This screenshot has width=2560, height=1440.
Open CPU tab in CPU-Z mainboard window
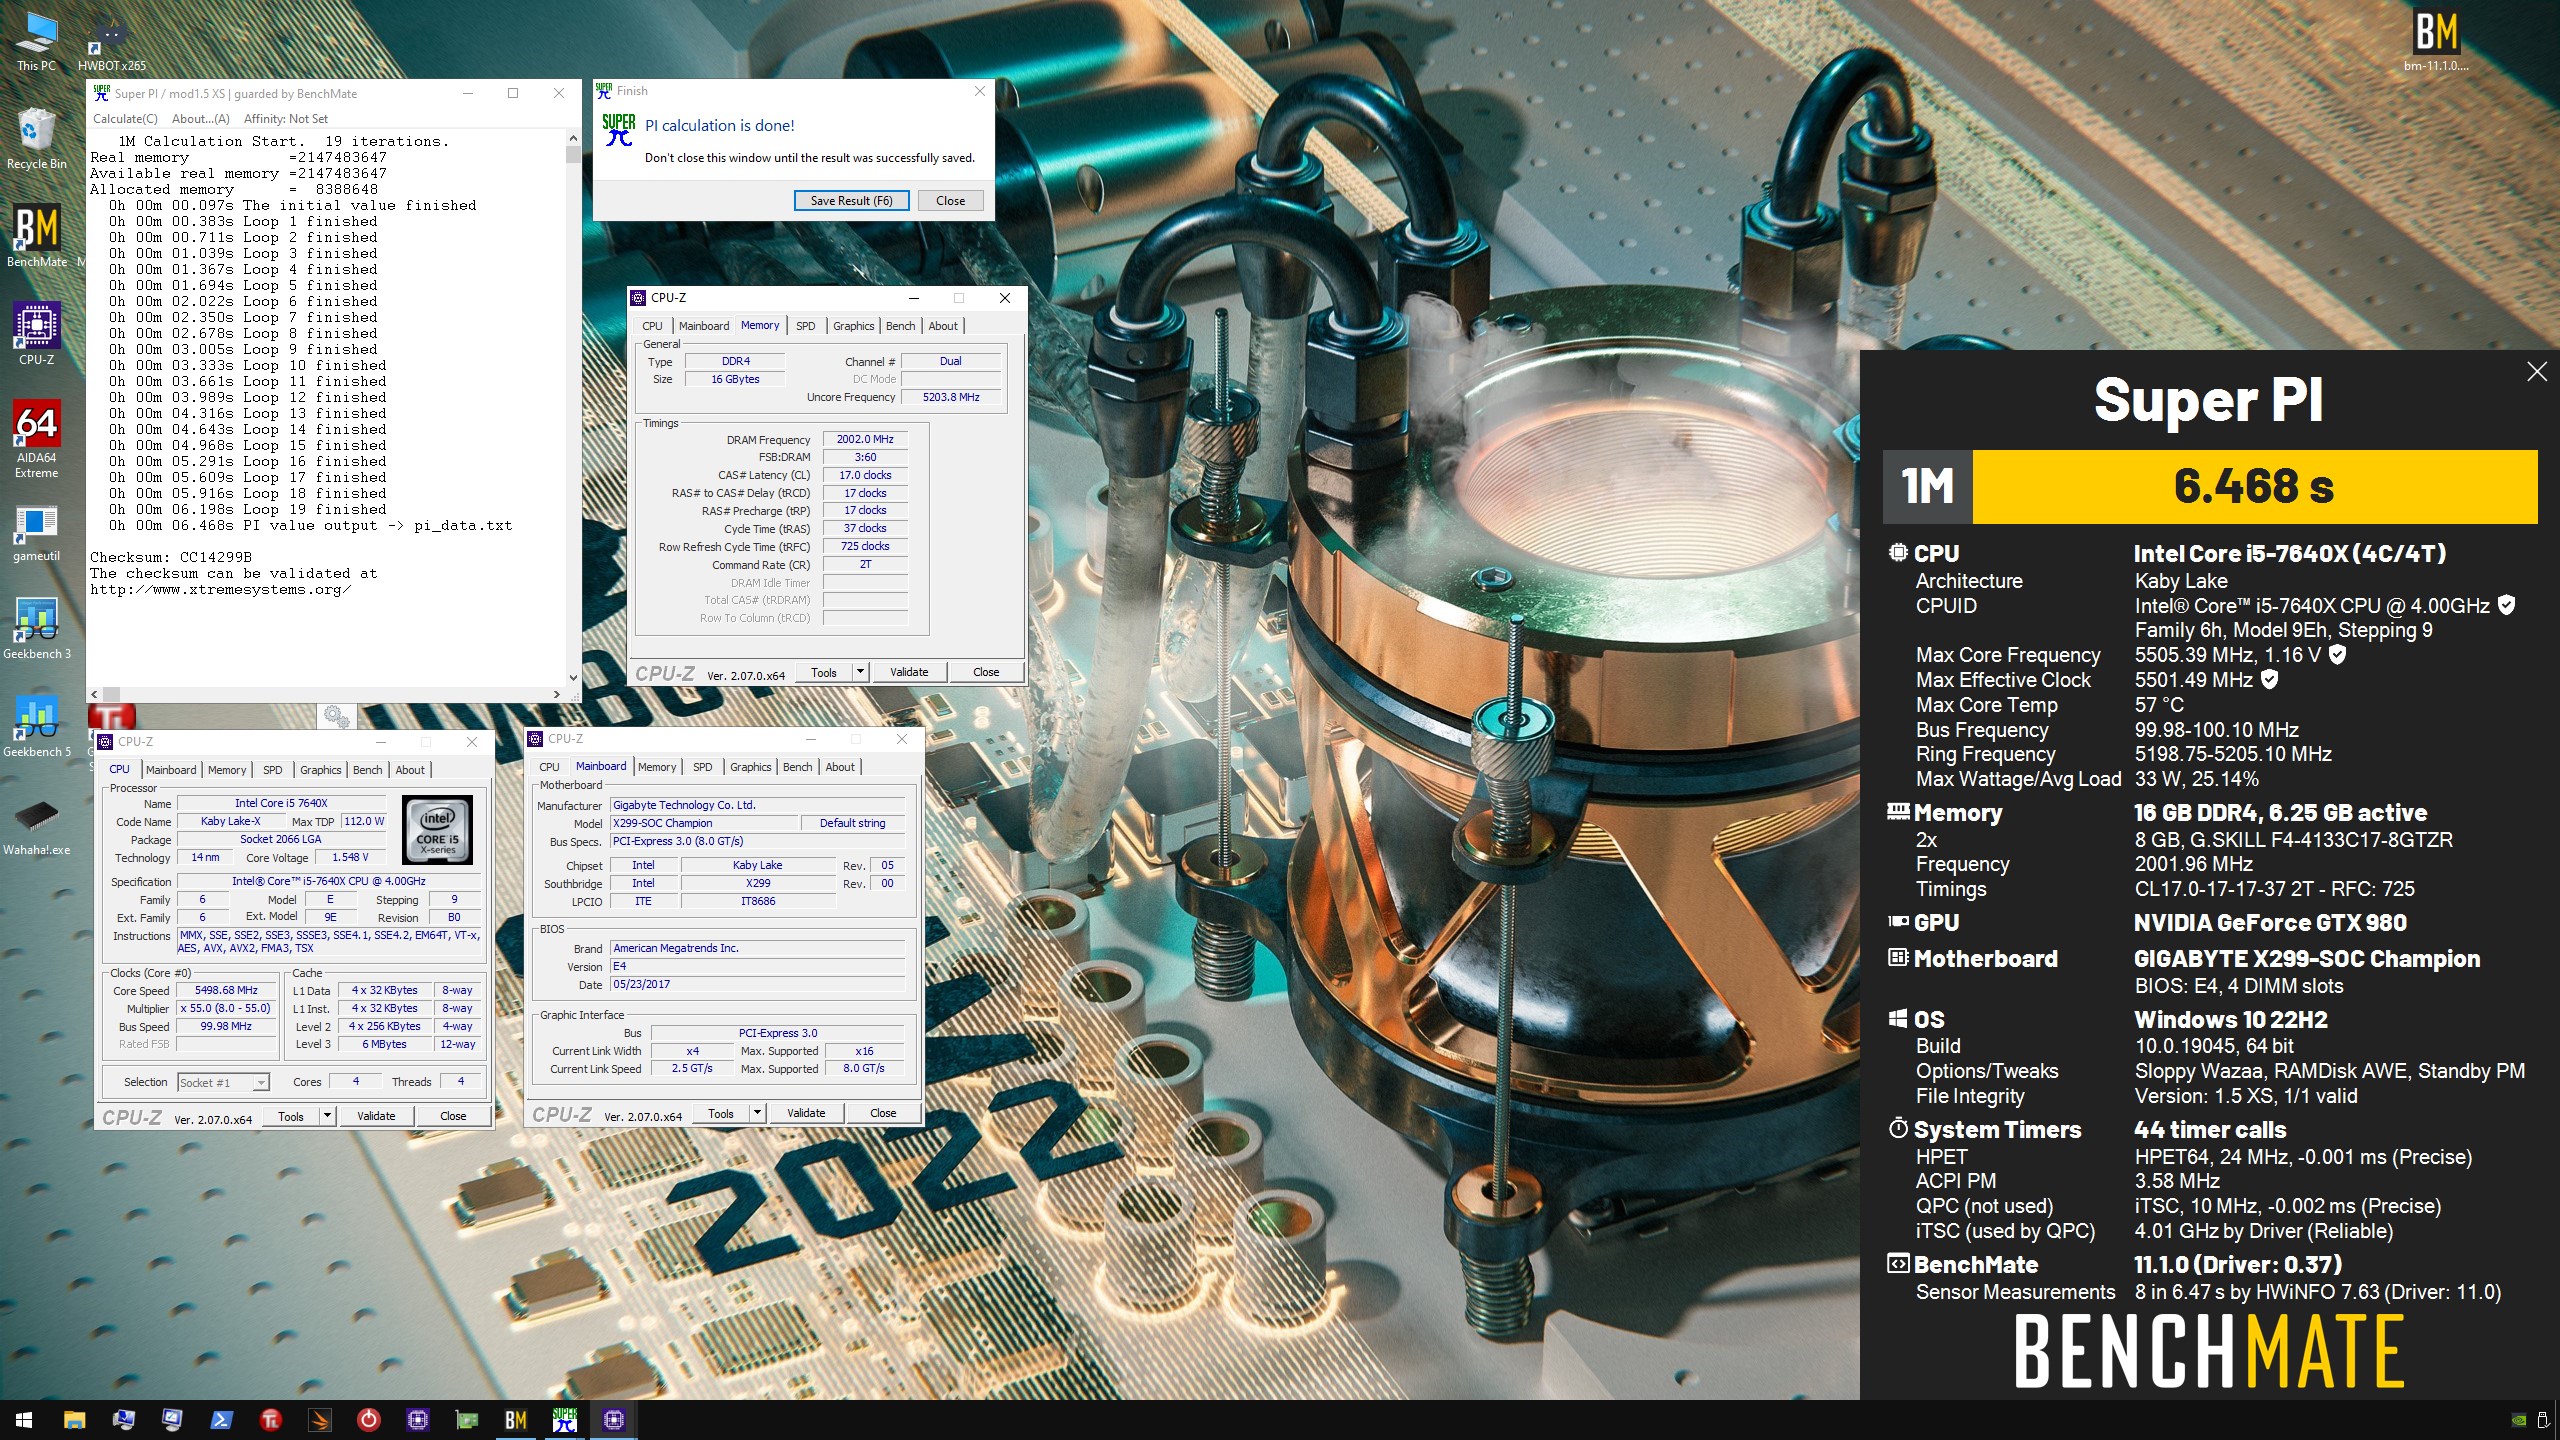[x=549, y=767]
